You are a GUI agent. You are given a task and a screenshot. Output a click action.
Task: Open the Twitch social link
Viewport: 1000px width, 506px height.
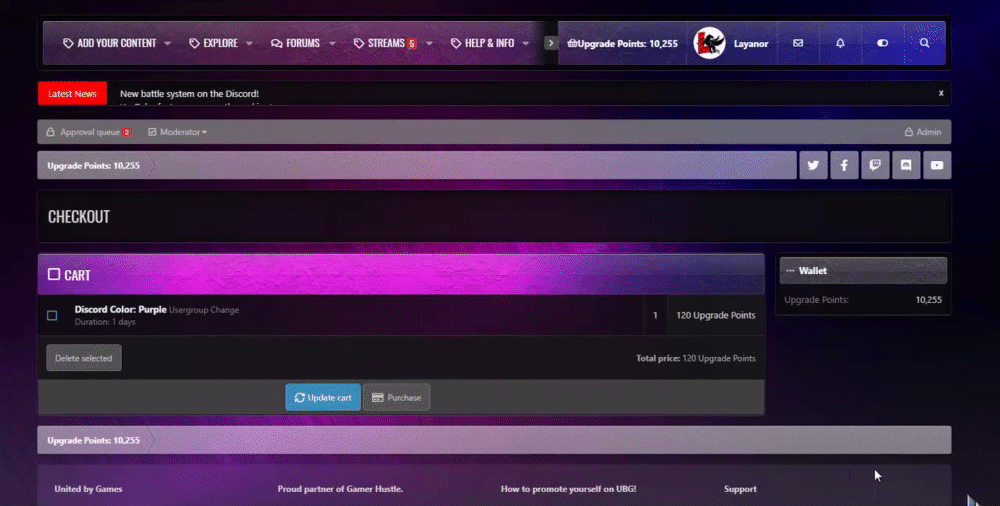(x=875, y=165)
